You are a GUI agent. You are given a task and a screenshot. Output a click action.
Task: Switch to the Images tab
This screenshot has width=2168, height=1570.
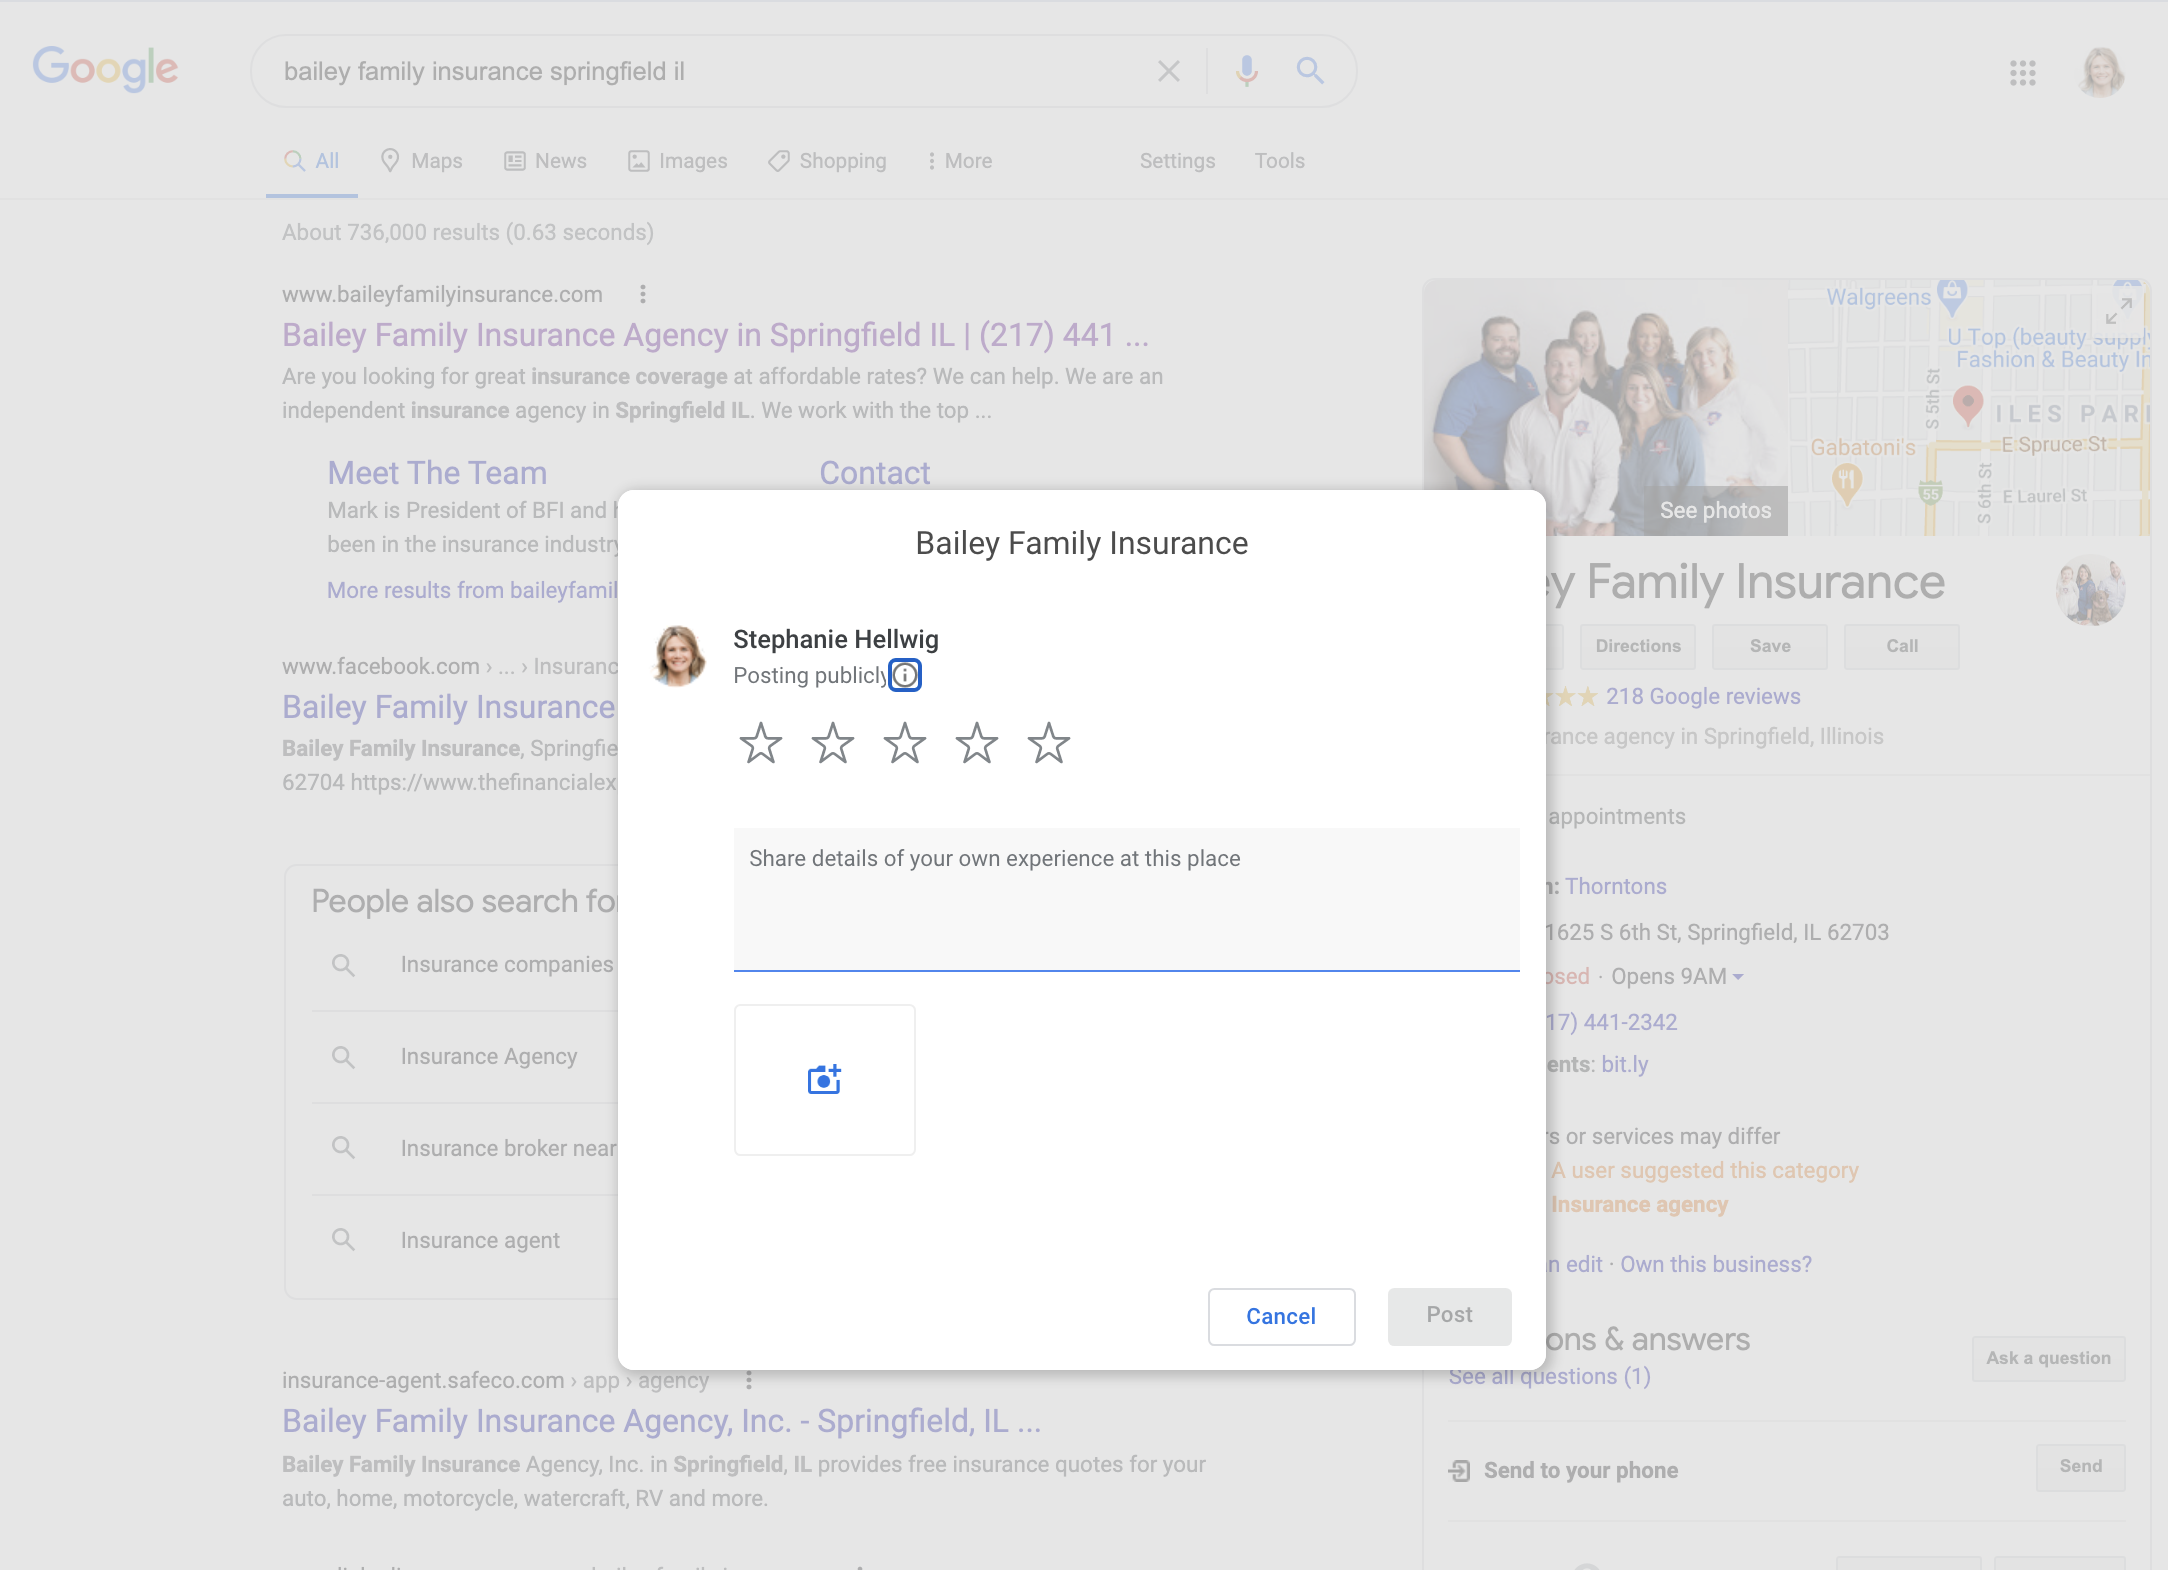point(677,161)
